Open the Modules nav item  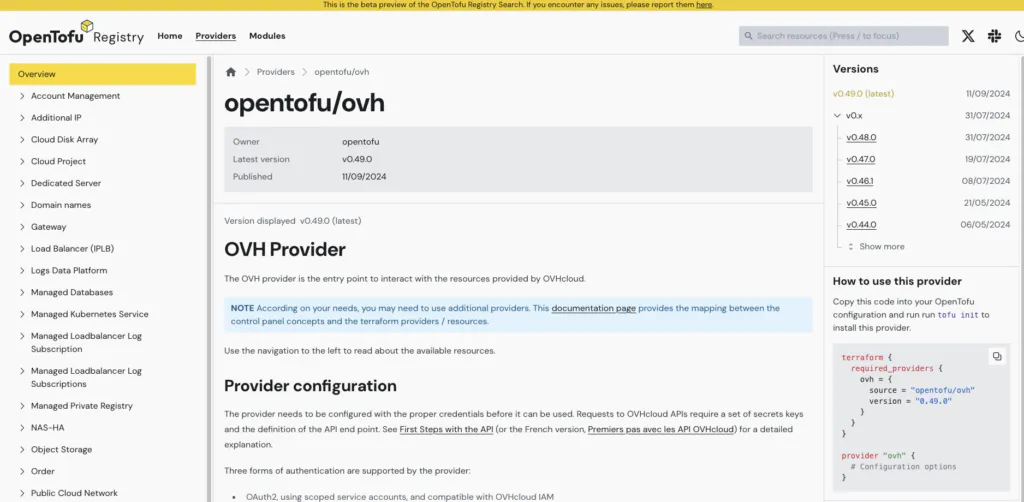tap(267, 36)
